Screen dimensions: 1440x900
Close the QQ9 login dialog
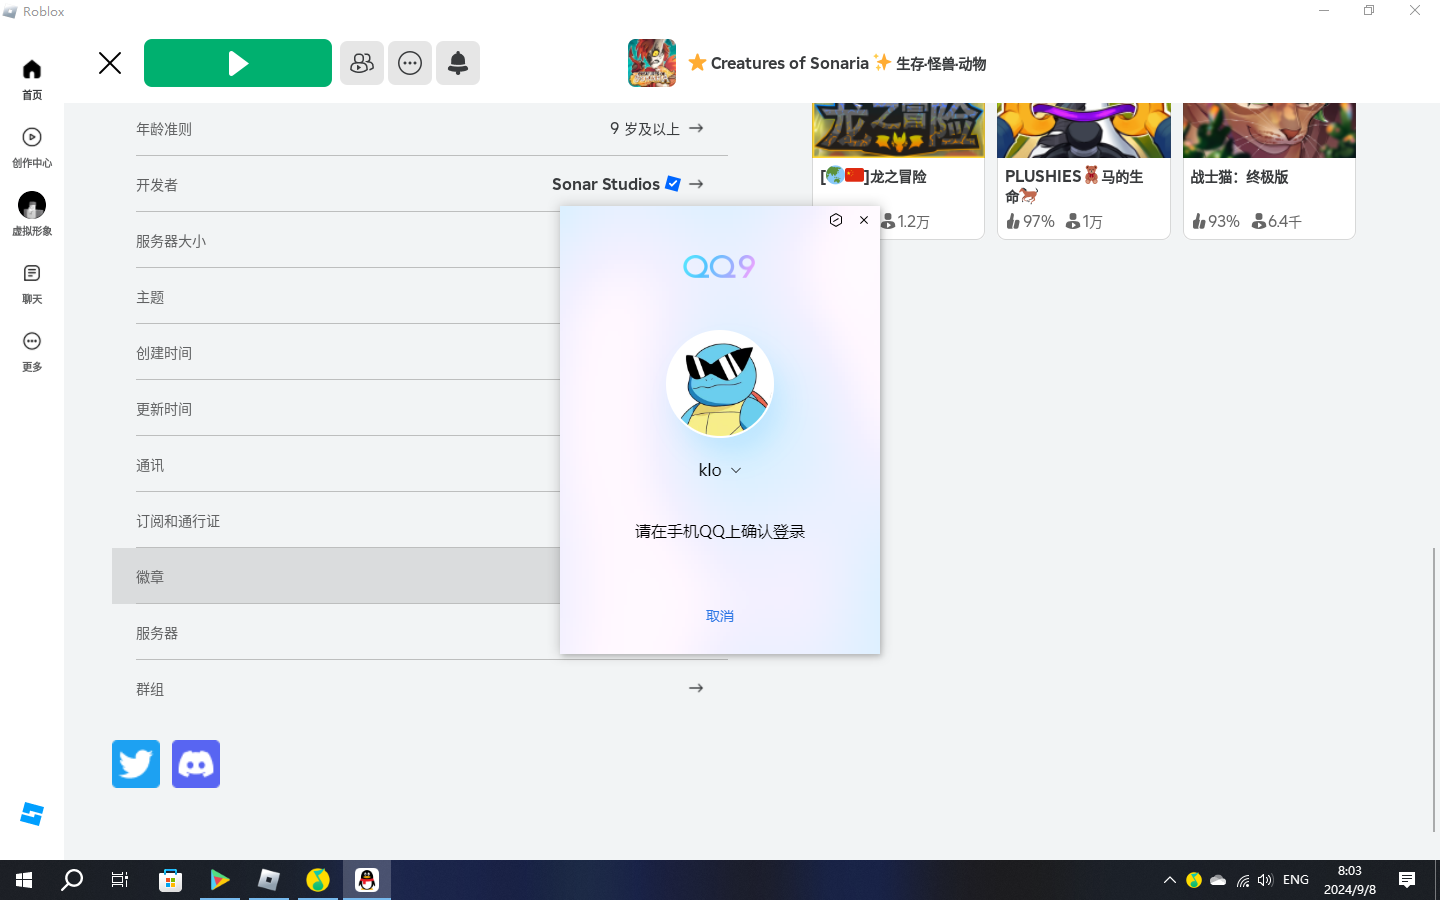864,220
